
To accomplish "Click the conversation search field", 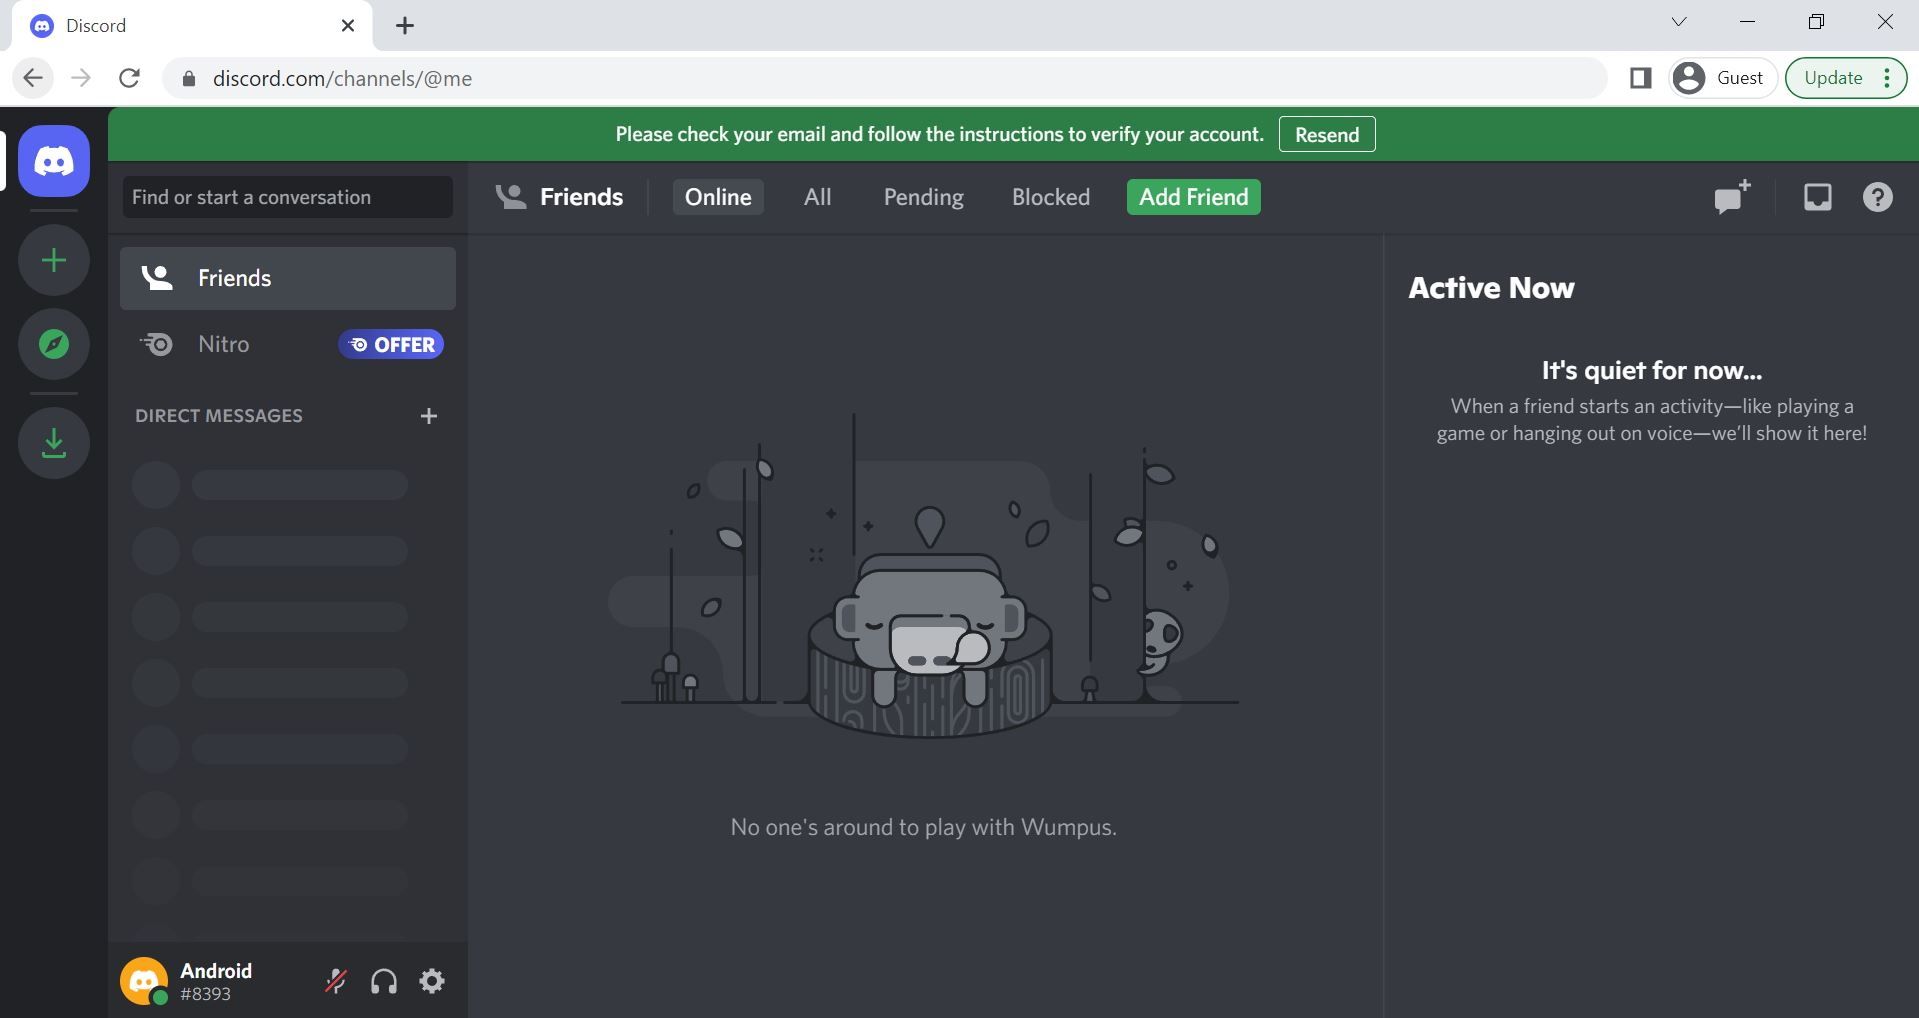I will 286,197.
